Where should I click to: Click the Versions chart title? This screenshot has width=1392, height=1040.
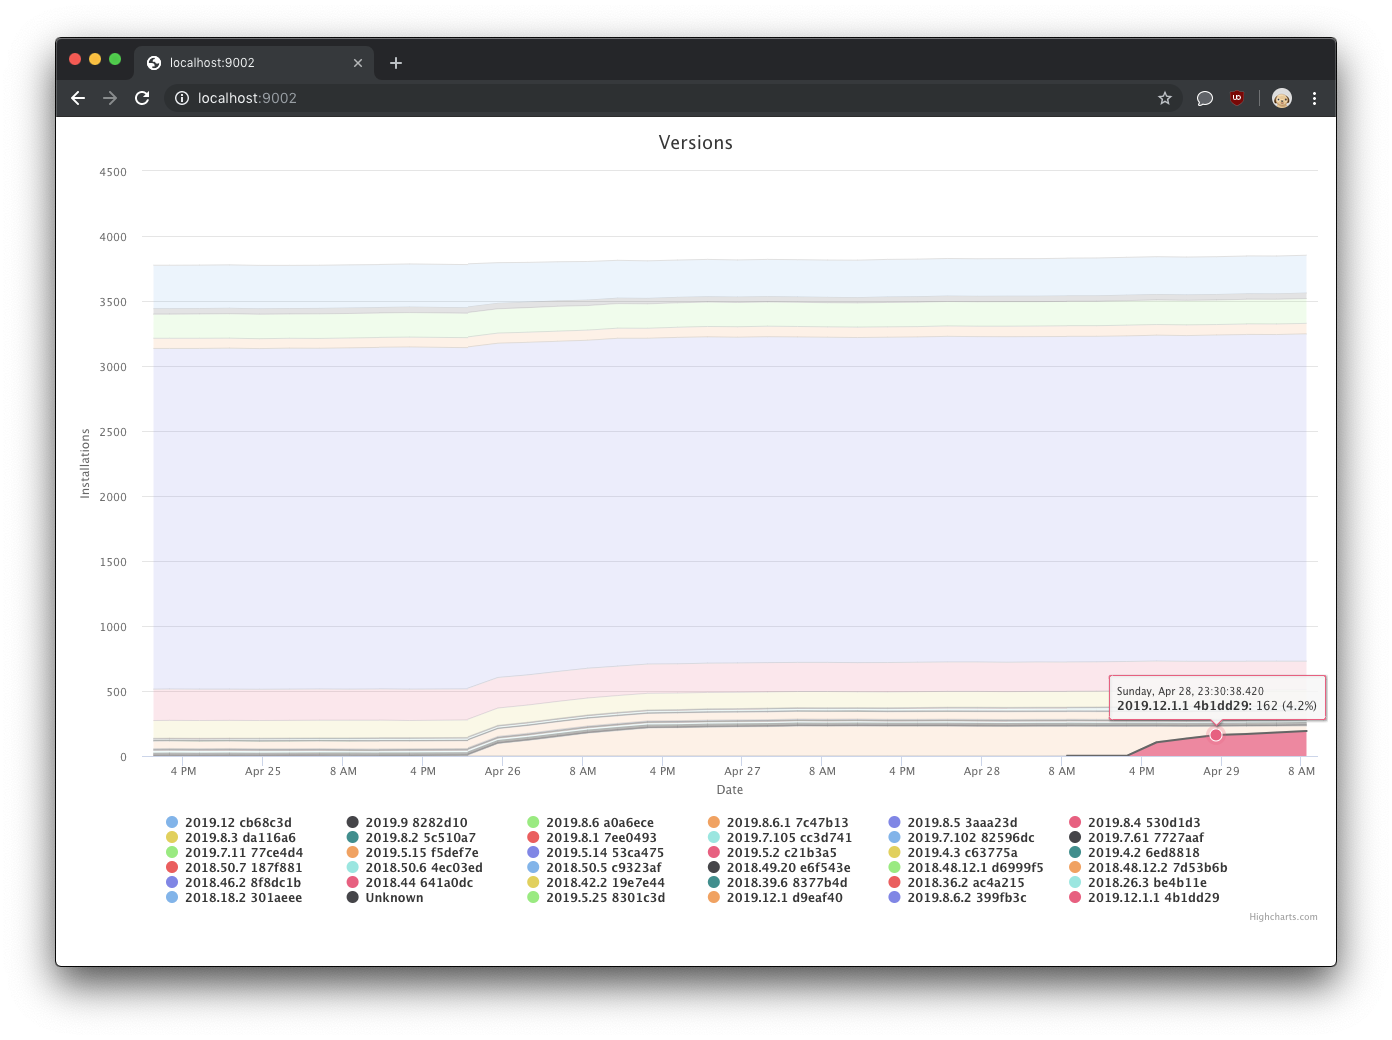696,143
